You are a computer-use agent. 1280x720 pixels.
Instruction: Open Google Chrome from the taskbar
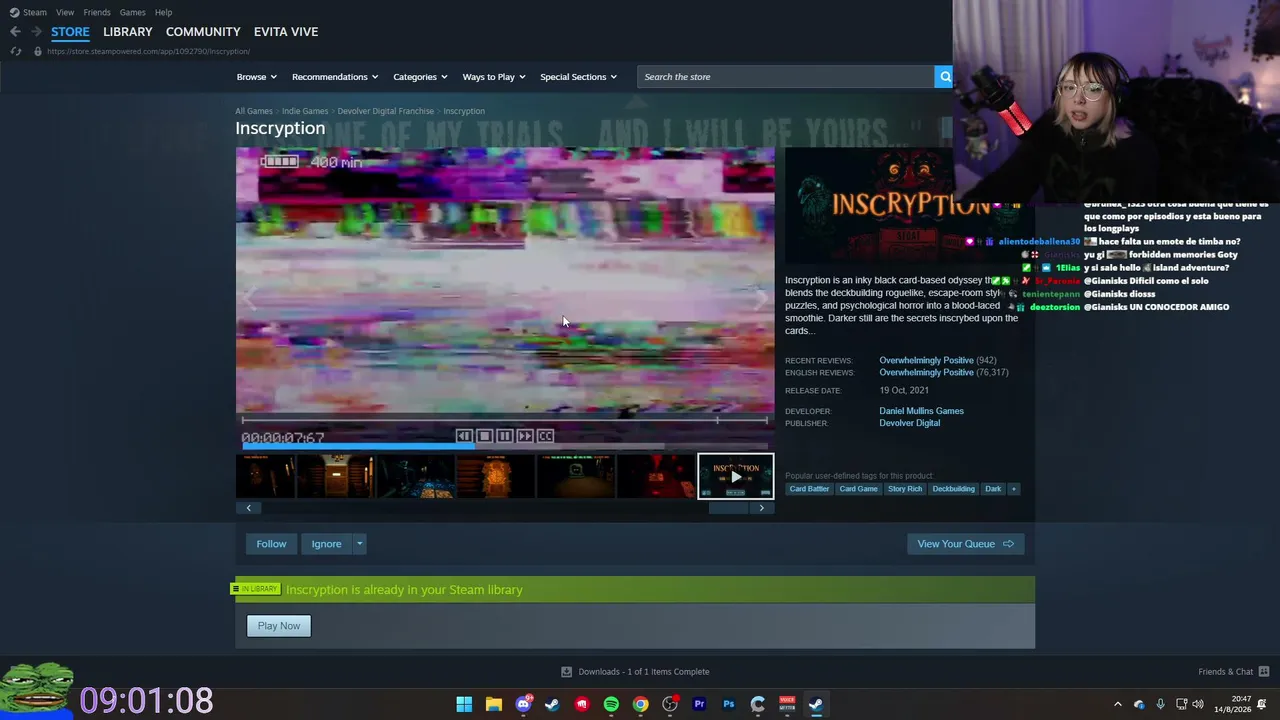tap(640, 704)
